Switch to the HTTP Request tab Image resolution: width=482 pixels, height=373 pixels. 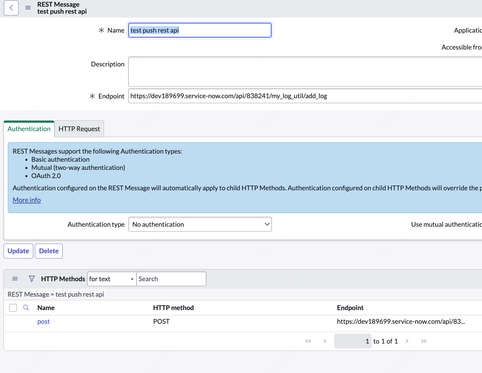[79, 129]
